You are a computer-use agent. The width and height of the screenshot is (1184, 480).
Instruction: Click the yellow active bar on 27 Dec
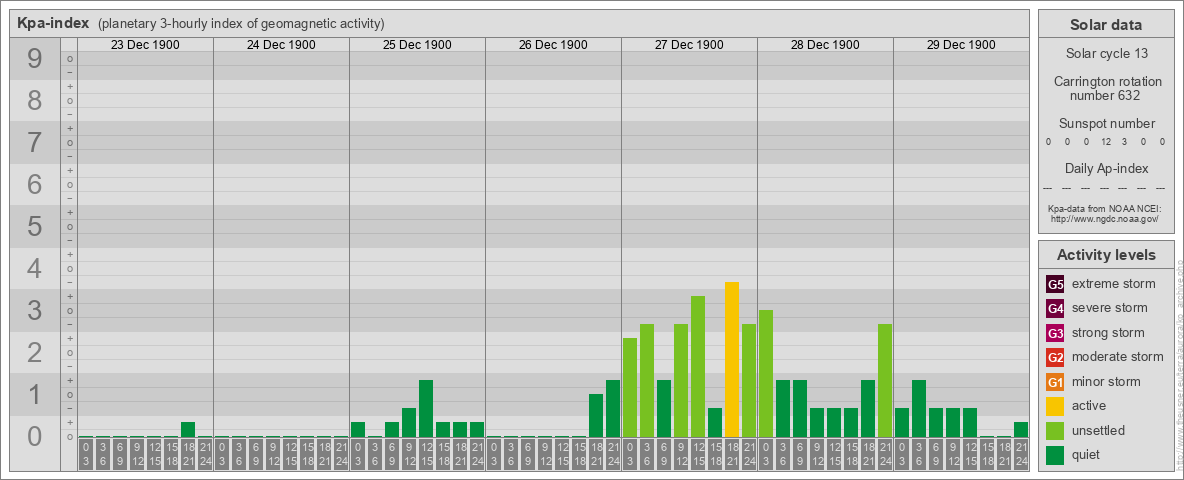click(x=732, y=359)
